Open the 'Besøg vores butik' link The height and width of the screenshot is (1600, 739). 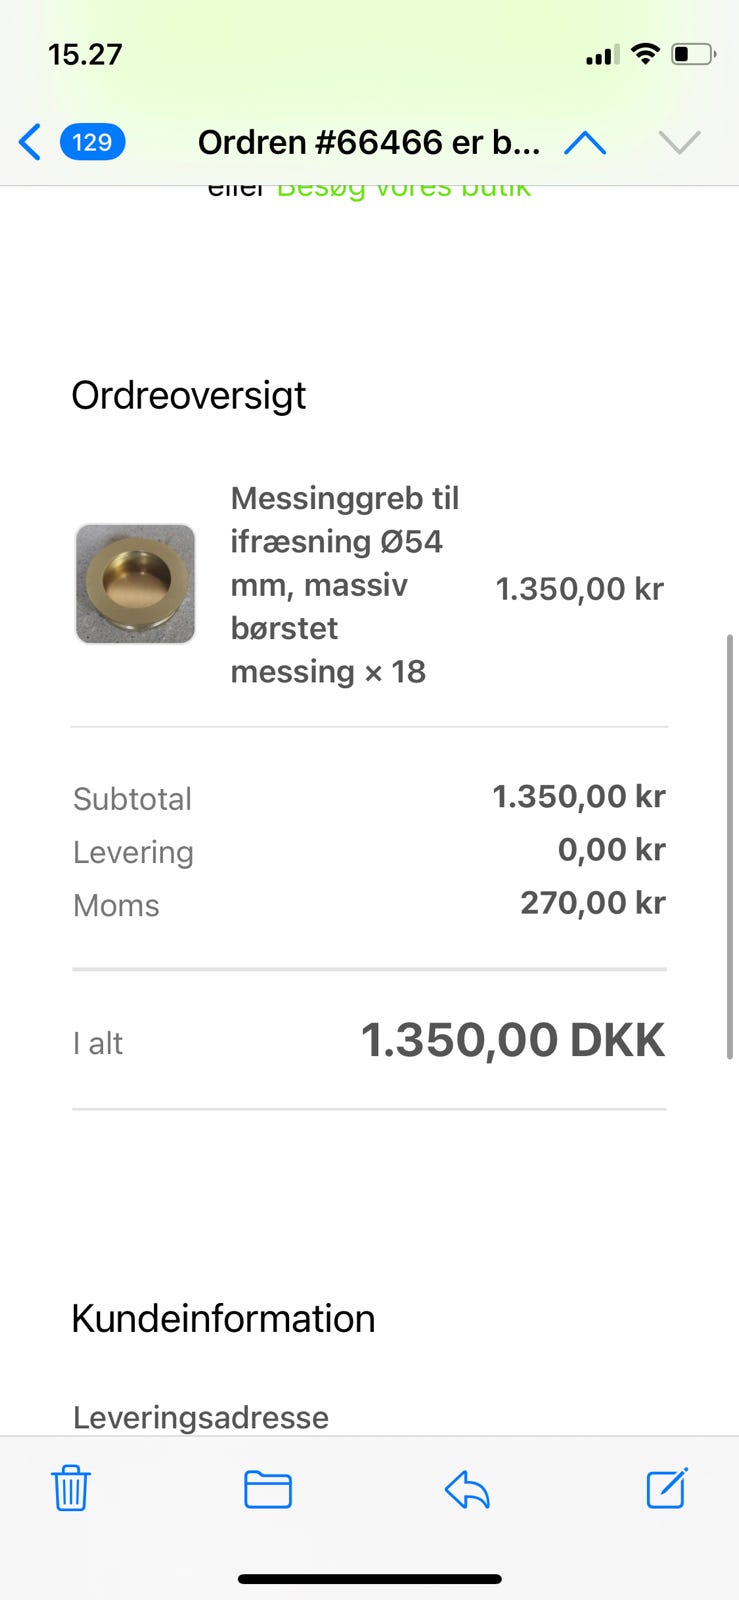coord(403,190)
